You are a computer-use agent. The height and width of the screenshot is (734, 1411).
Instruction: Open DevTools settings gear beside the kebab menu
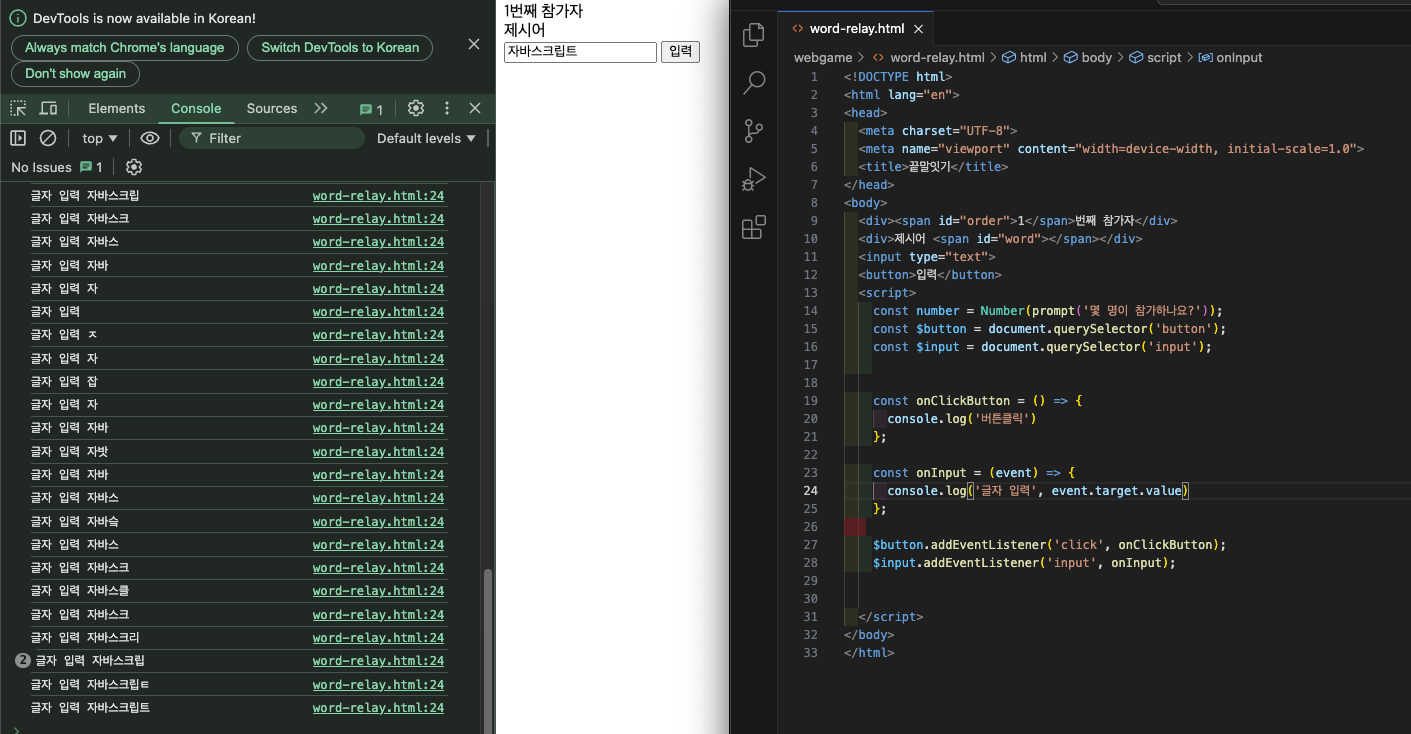(416, 108)
